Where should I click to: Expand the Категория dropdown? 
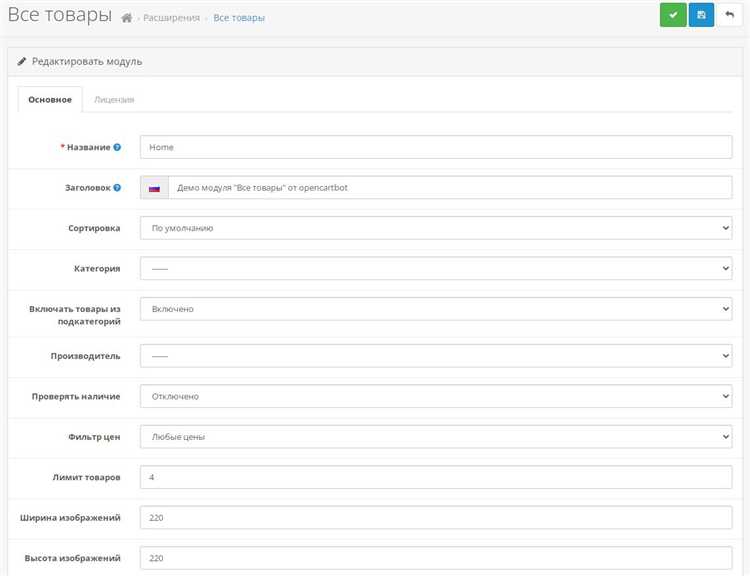pos(436,268)
